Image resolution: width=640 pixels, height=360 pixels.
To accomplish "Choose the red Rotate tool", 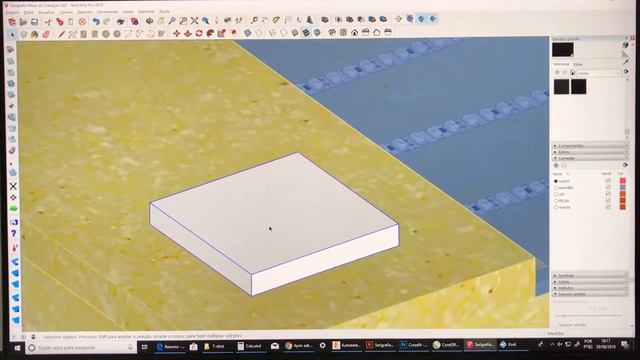I will (x=199, y=33).
